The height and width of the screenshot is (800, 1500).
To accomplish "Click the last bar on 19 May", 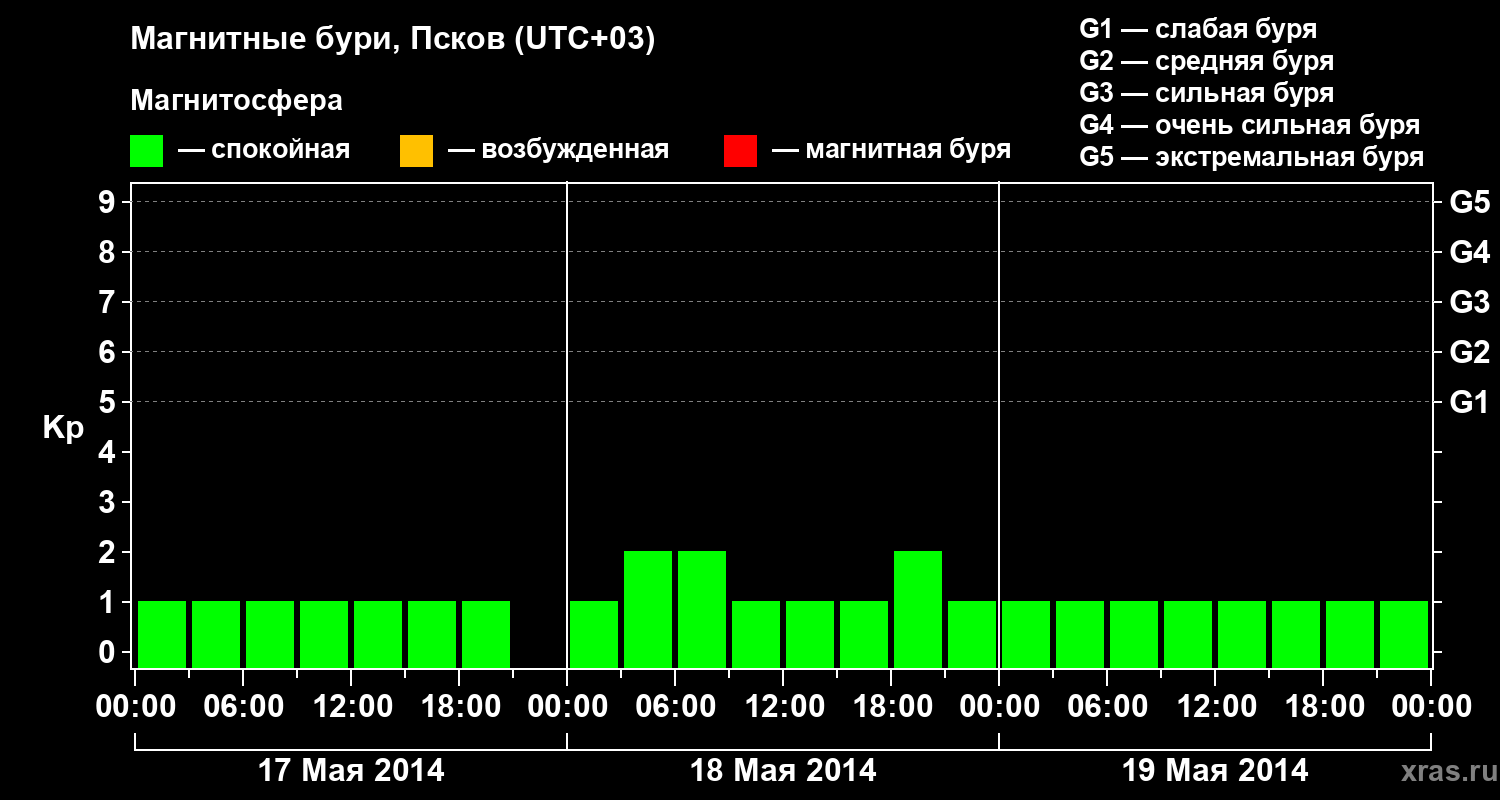I will 1404,634.
